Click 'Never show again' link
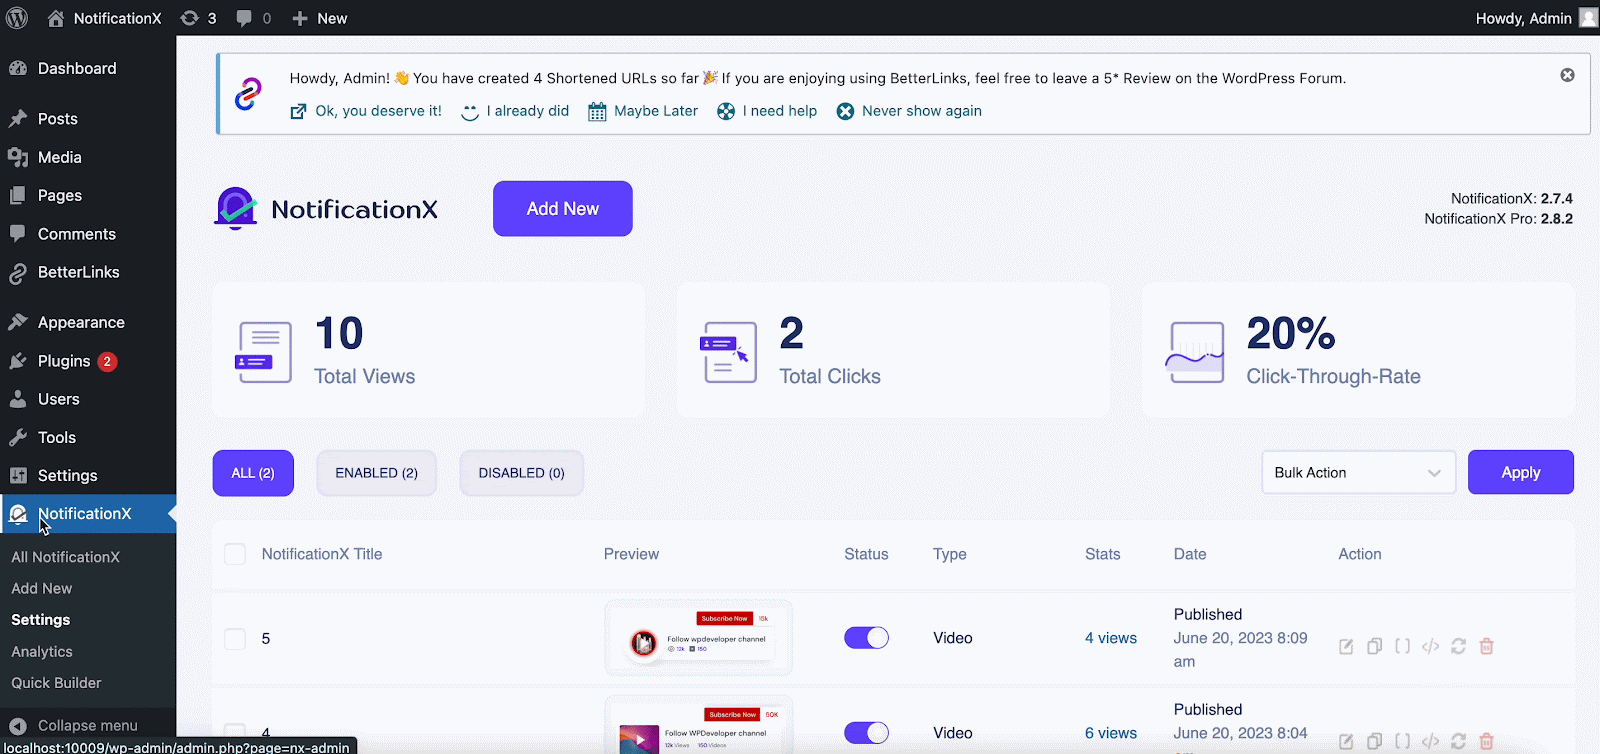 pos(922,111)
